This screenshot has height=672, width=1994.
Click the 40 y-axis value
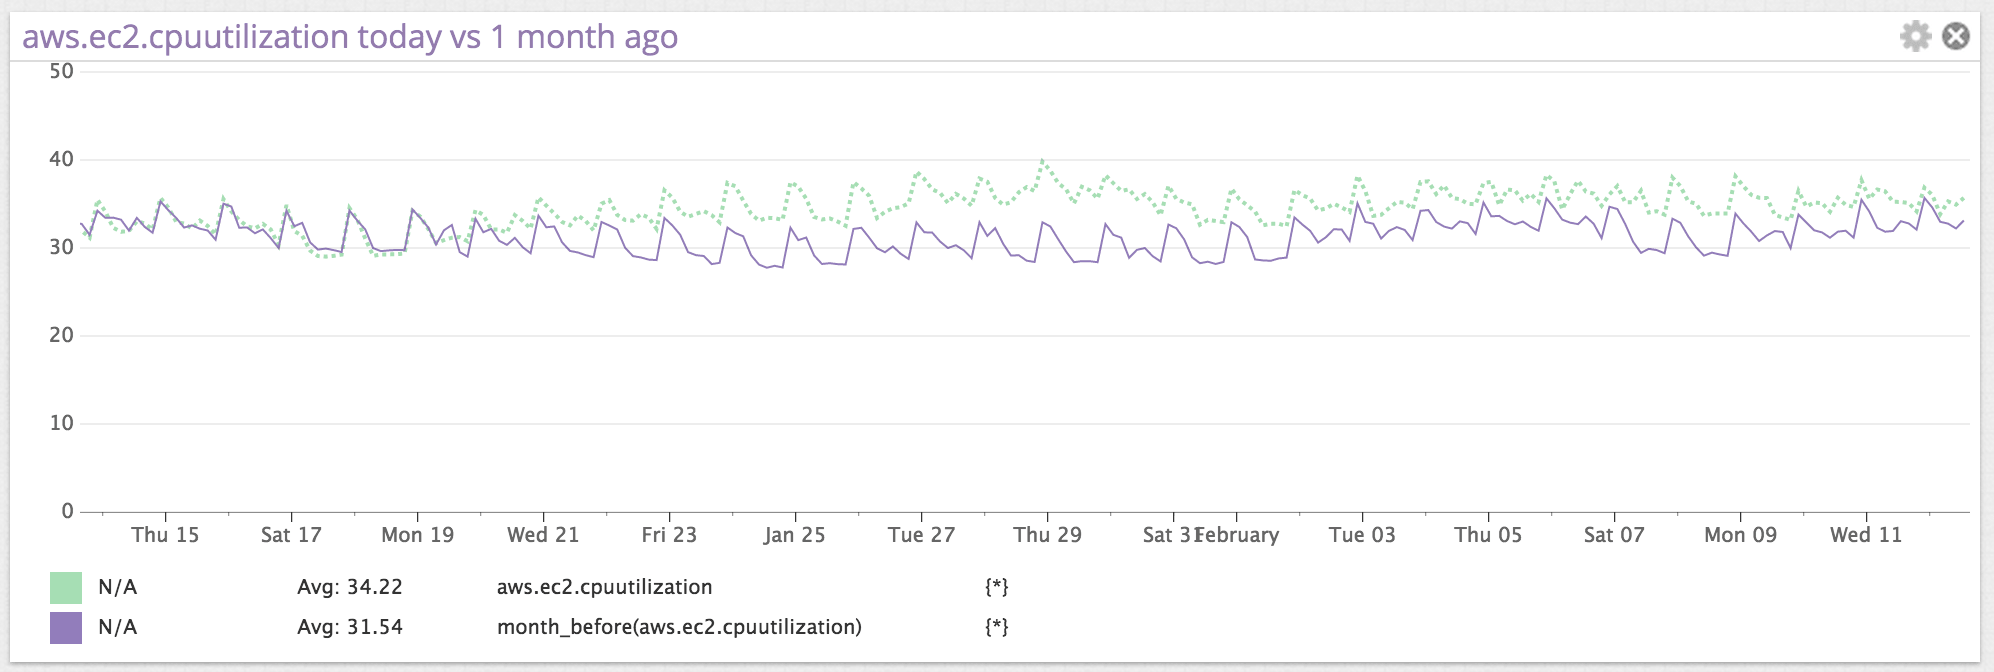tap(62, 159)
